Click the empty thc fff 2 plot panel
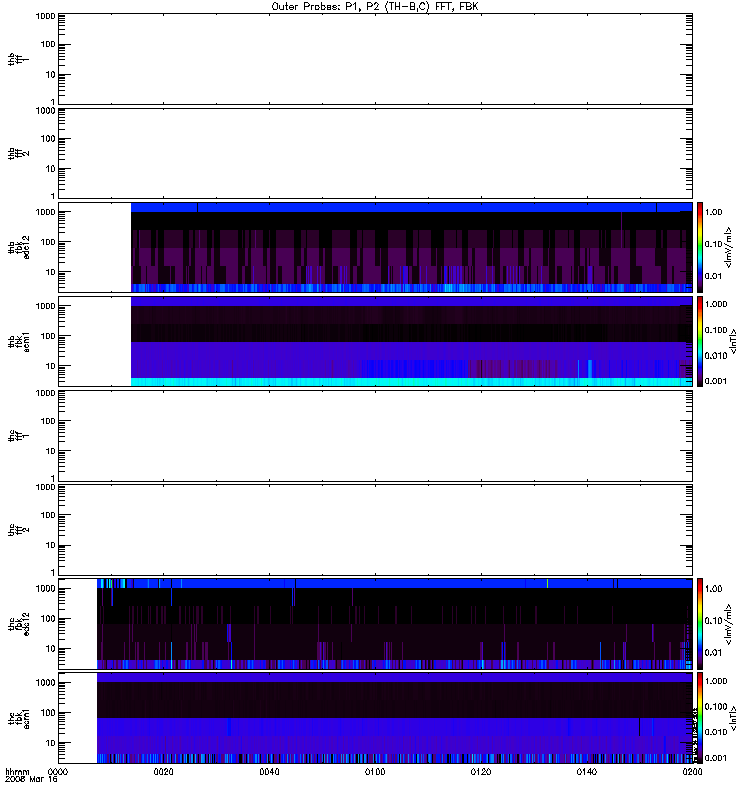Viewport: 750px width, 800px height. [x=375, y=530]
